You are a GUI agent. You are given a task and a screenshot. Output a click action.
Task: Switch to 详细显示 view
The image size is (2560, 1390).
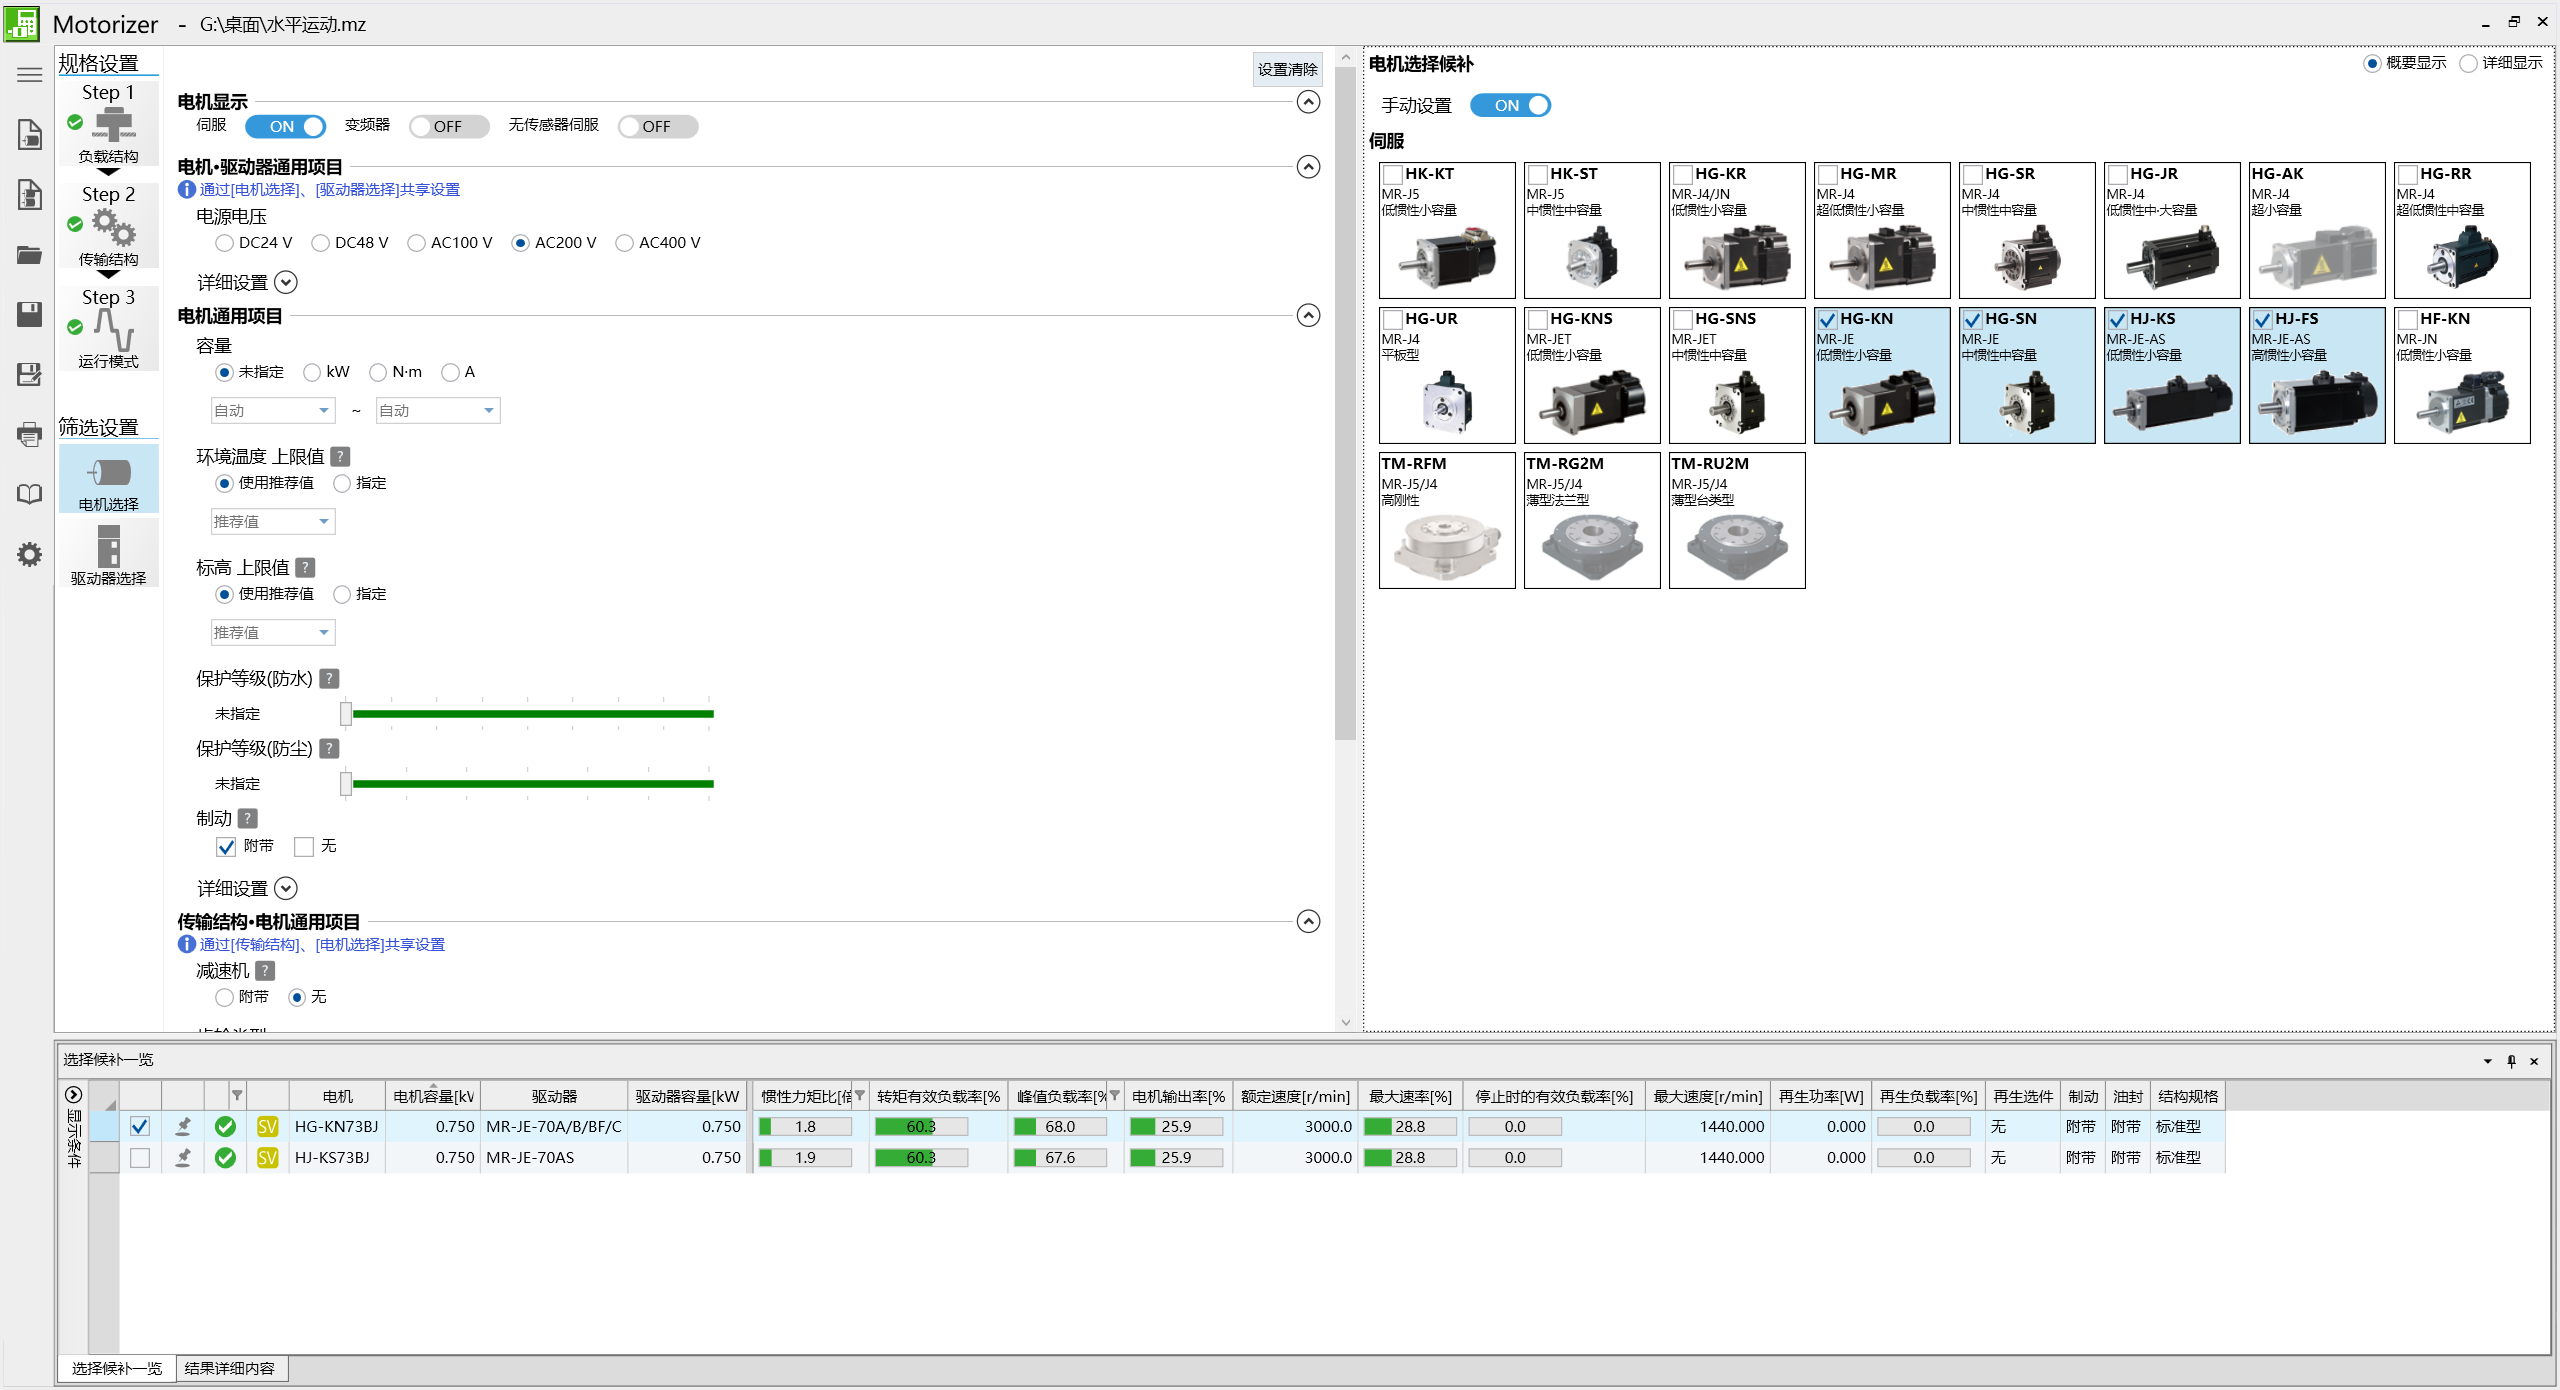click(x=2468, y=63)
